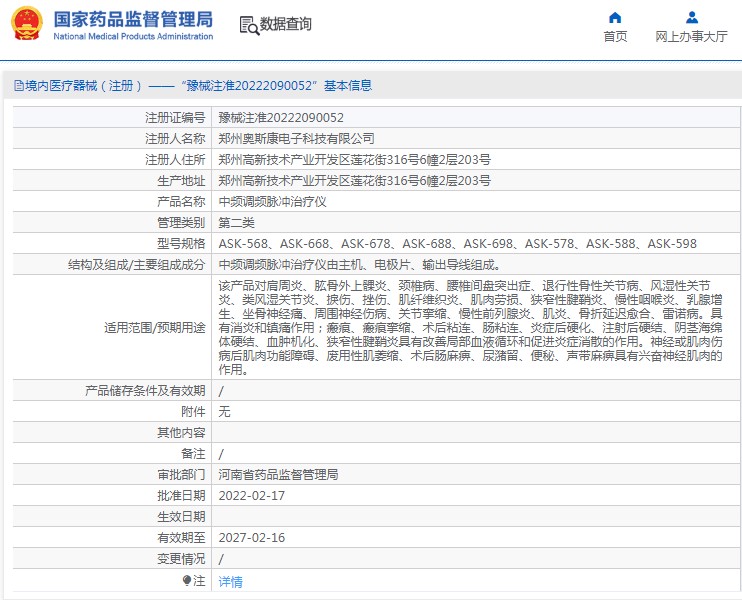
Task: Select product name 中频调频脉冲治疗仪
Action: pos(273,202)
